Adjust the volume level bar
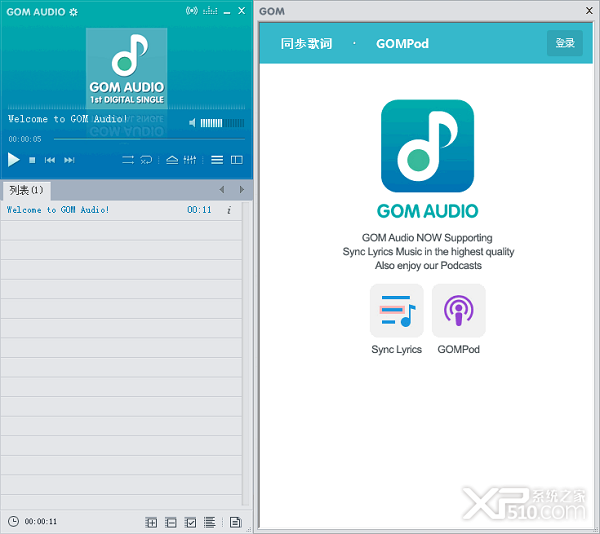This screenshot has height=534, width=600. 222,123
